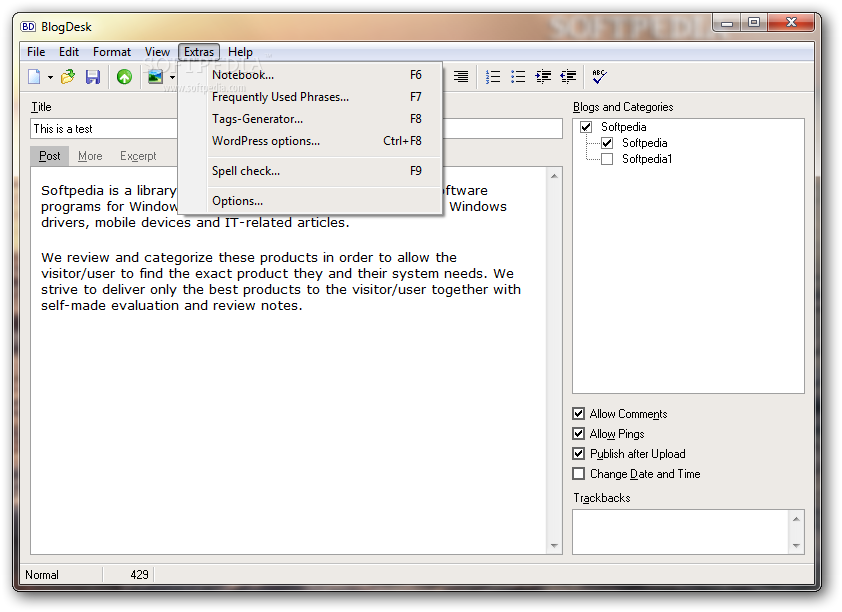Open the Edit menu

(69, 52)
